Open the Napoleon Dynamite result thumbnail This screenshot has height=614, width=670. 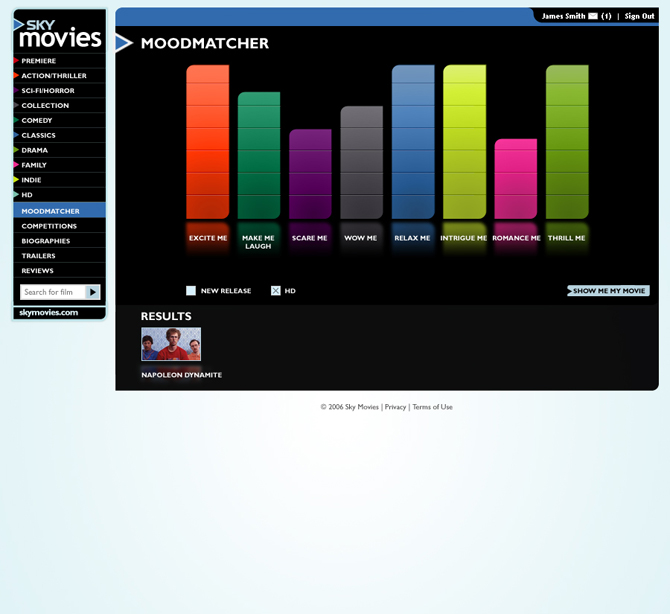point(171,344)
